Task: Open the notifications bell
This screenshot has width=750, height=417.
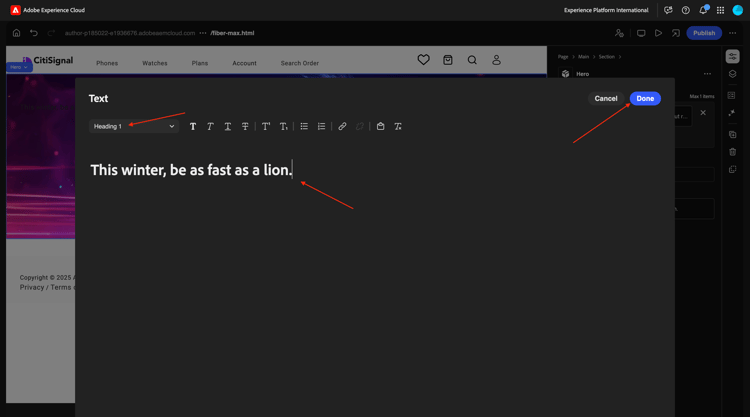Action: [703, 10]
